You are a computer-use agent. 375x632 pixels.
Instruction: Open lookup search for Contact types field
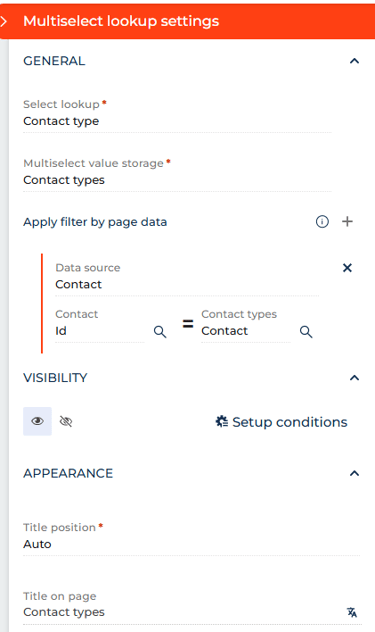click(306, 332)
